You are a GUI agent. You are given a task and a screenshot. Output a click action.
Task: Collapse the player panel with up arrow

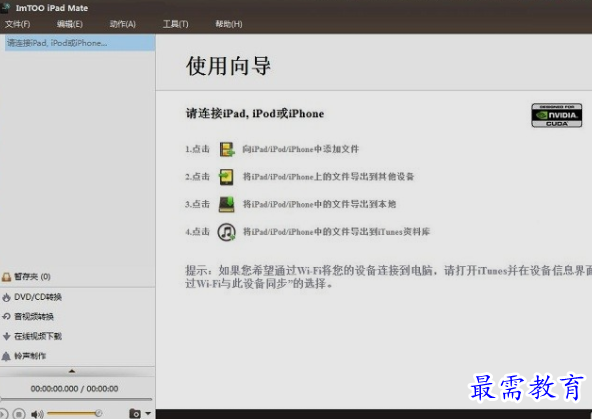pos(72,371)
